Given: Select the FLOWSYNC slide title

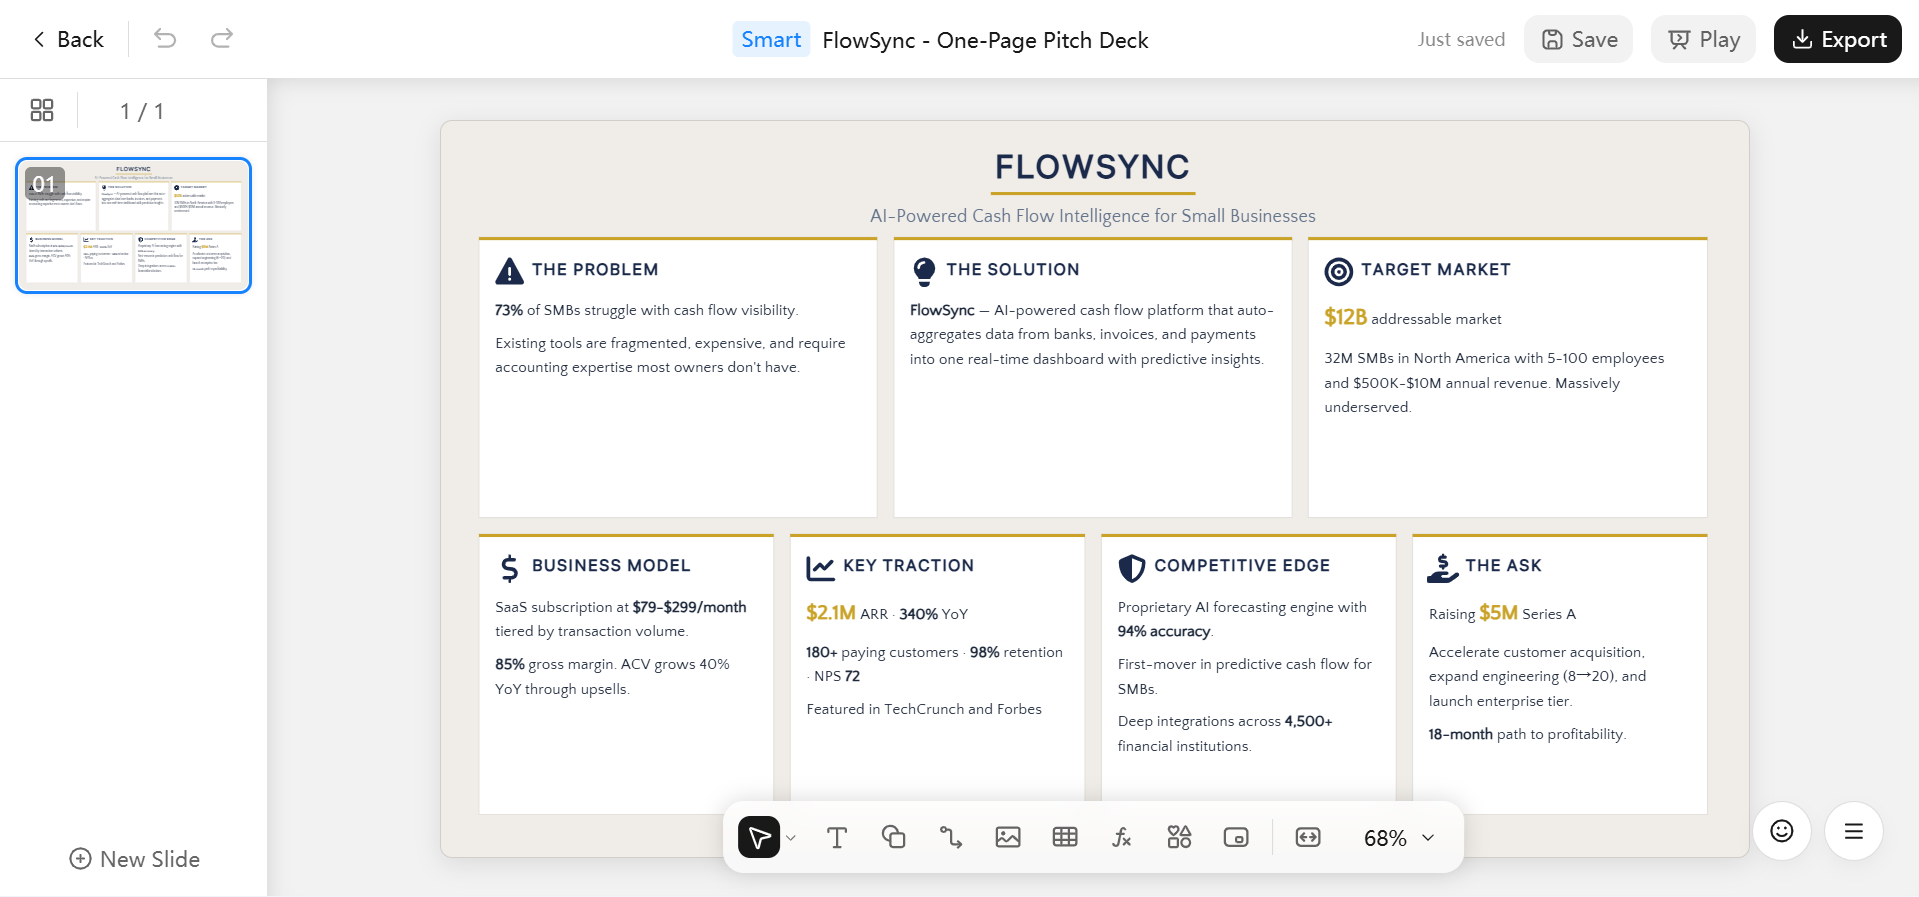Looking at the screenshot, I should (1093, 167).
